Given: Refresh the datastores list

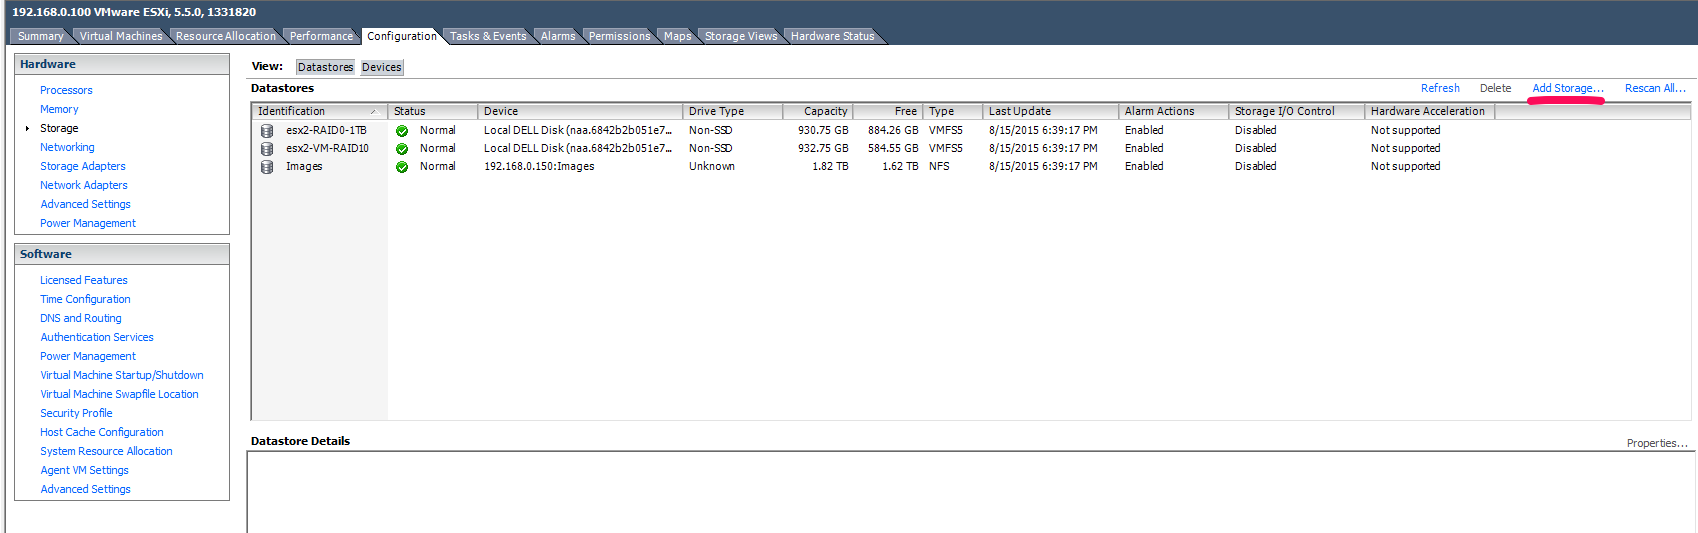Looking at the screenshot, I should tap(1439, 88).
